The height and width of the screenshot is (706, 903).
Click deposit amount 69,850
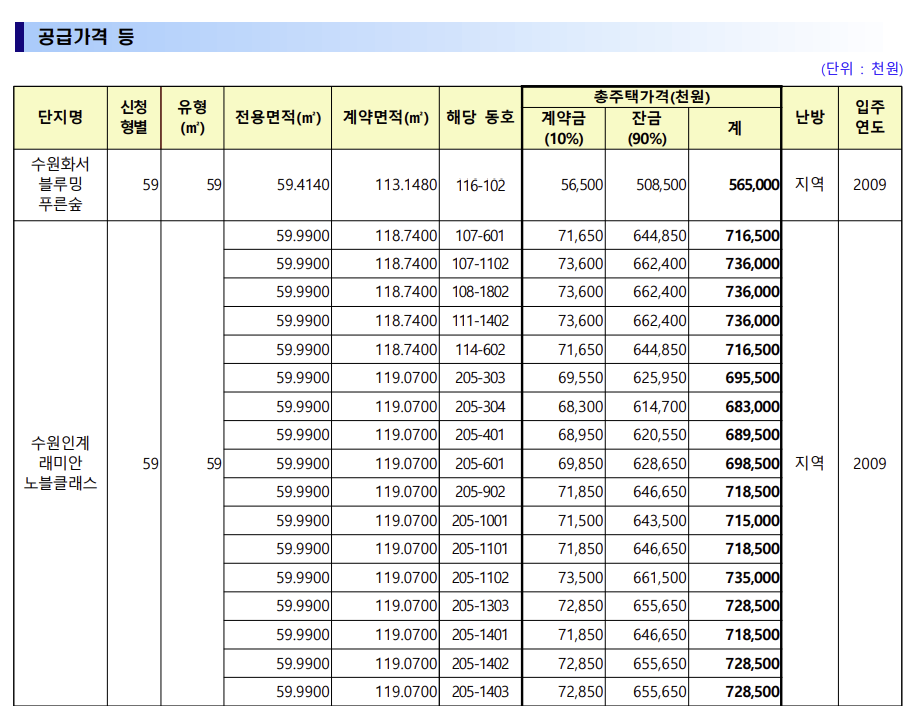click(x=580, y=464)
